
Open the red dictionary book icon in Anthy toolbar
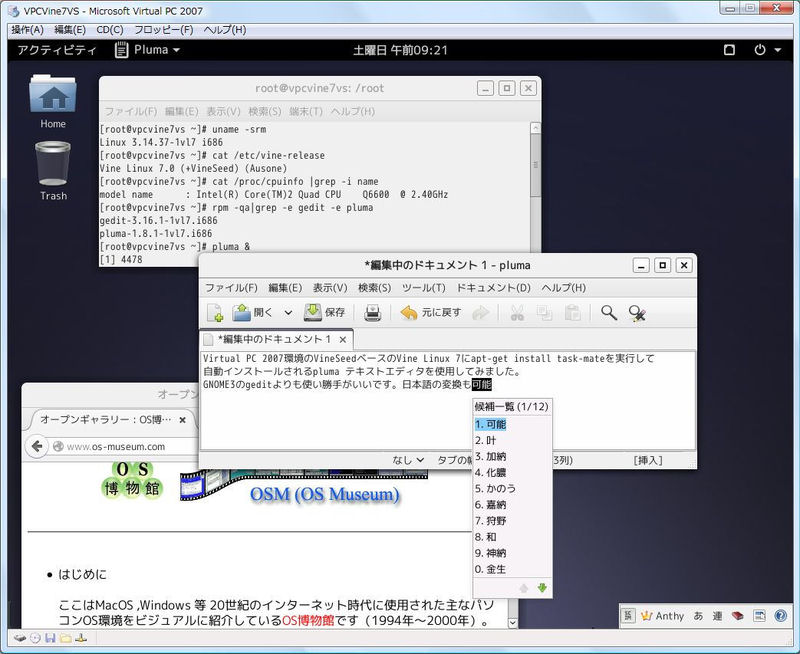(x=737, y=616)
